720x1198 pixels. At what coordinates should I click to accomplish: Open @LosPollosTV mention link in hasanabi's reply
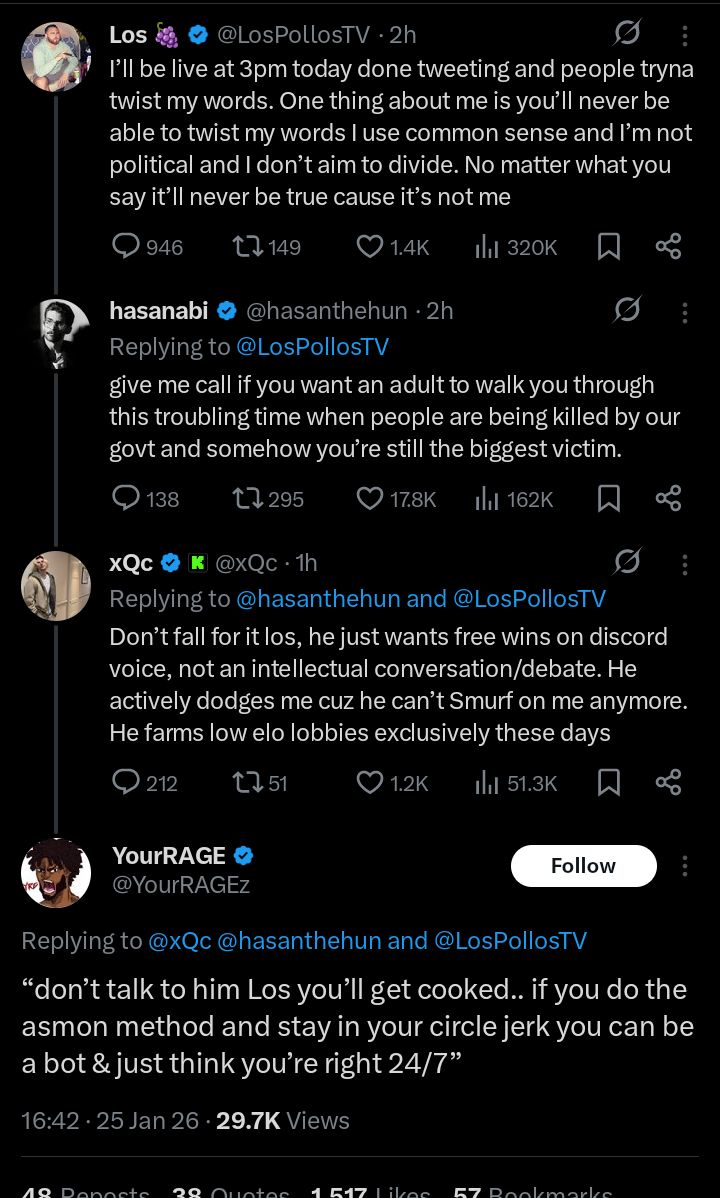click(x=312, y=347)
